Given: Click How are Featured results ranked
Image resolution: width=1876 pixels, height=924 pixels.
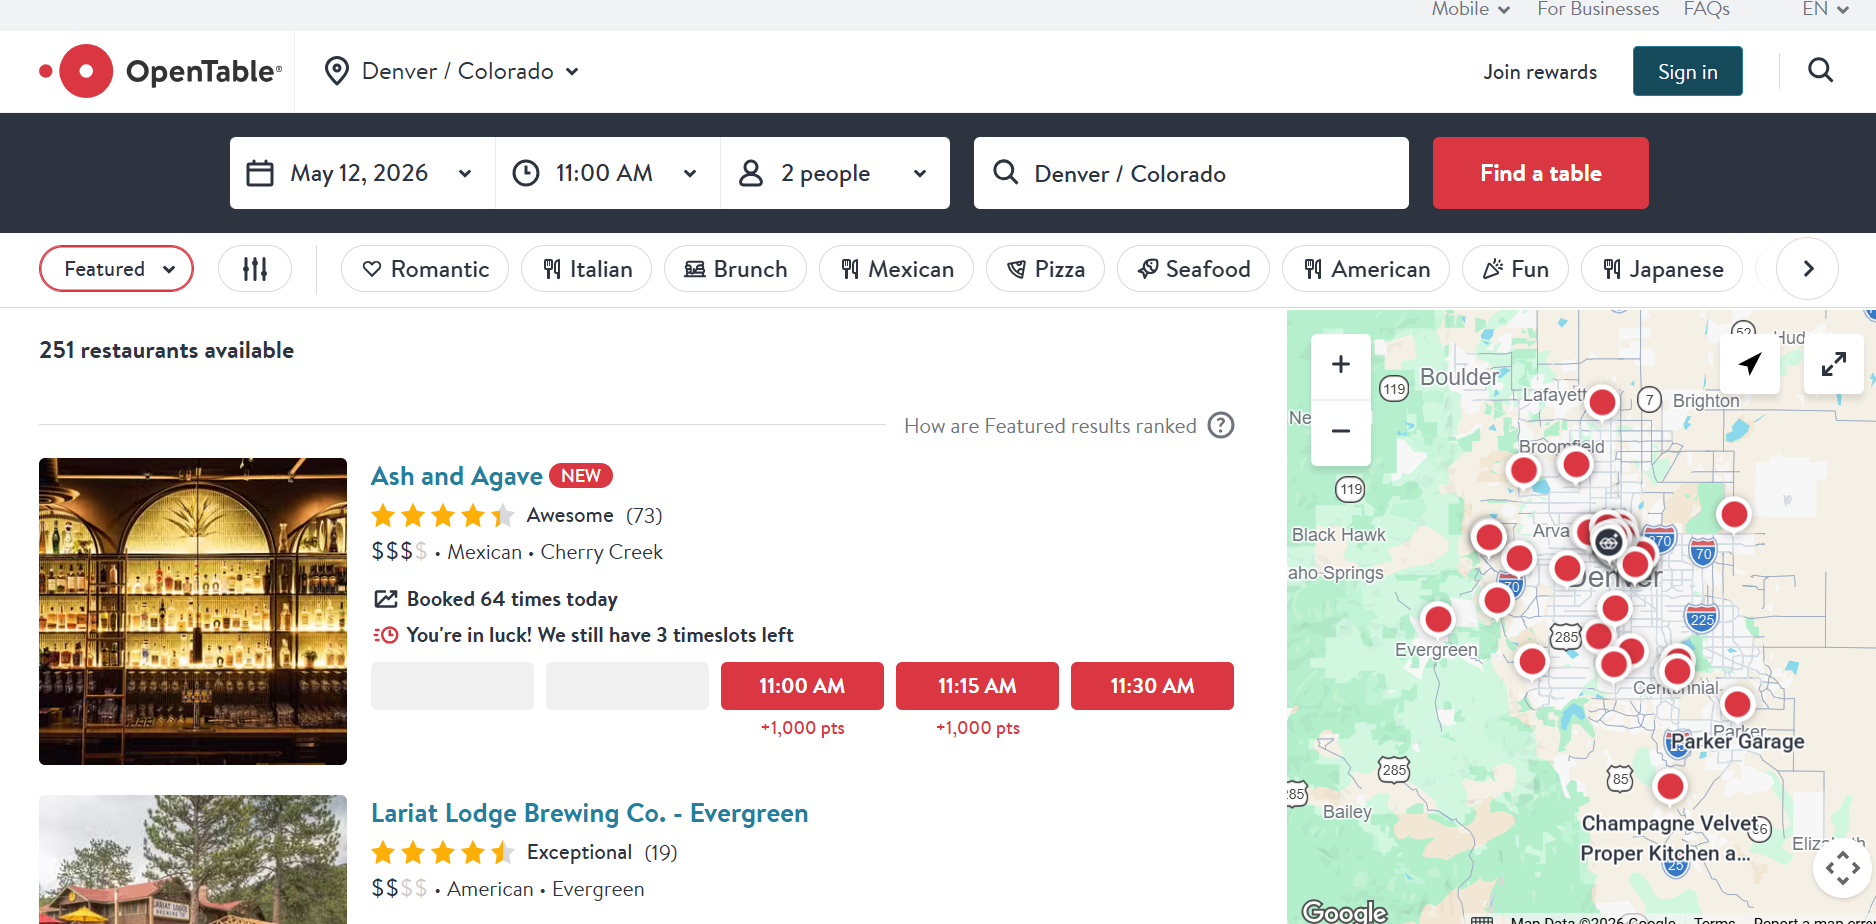Looking at the screenshot, I should point(1050,426).
